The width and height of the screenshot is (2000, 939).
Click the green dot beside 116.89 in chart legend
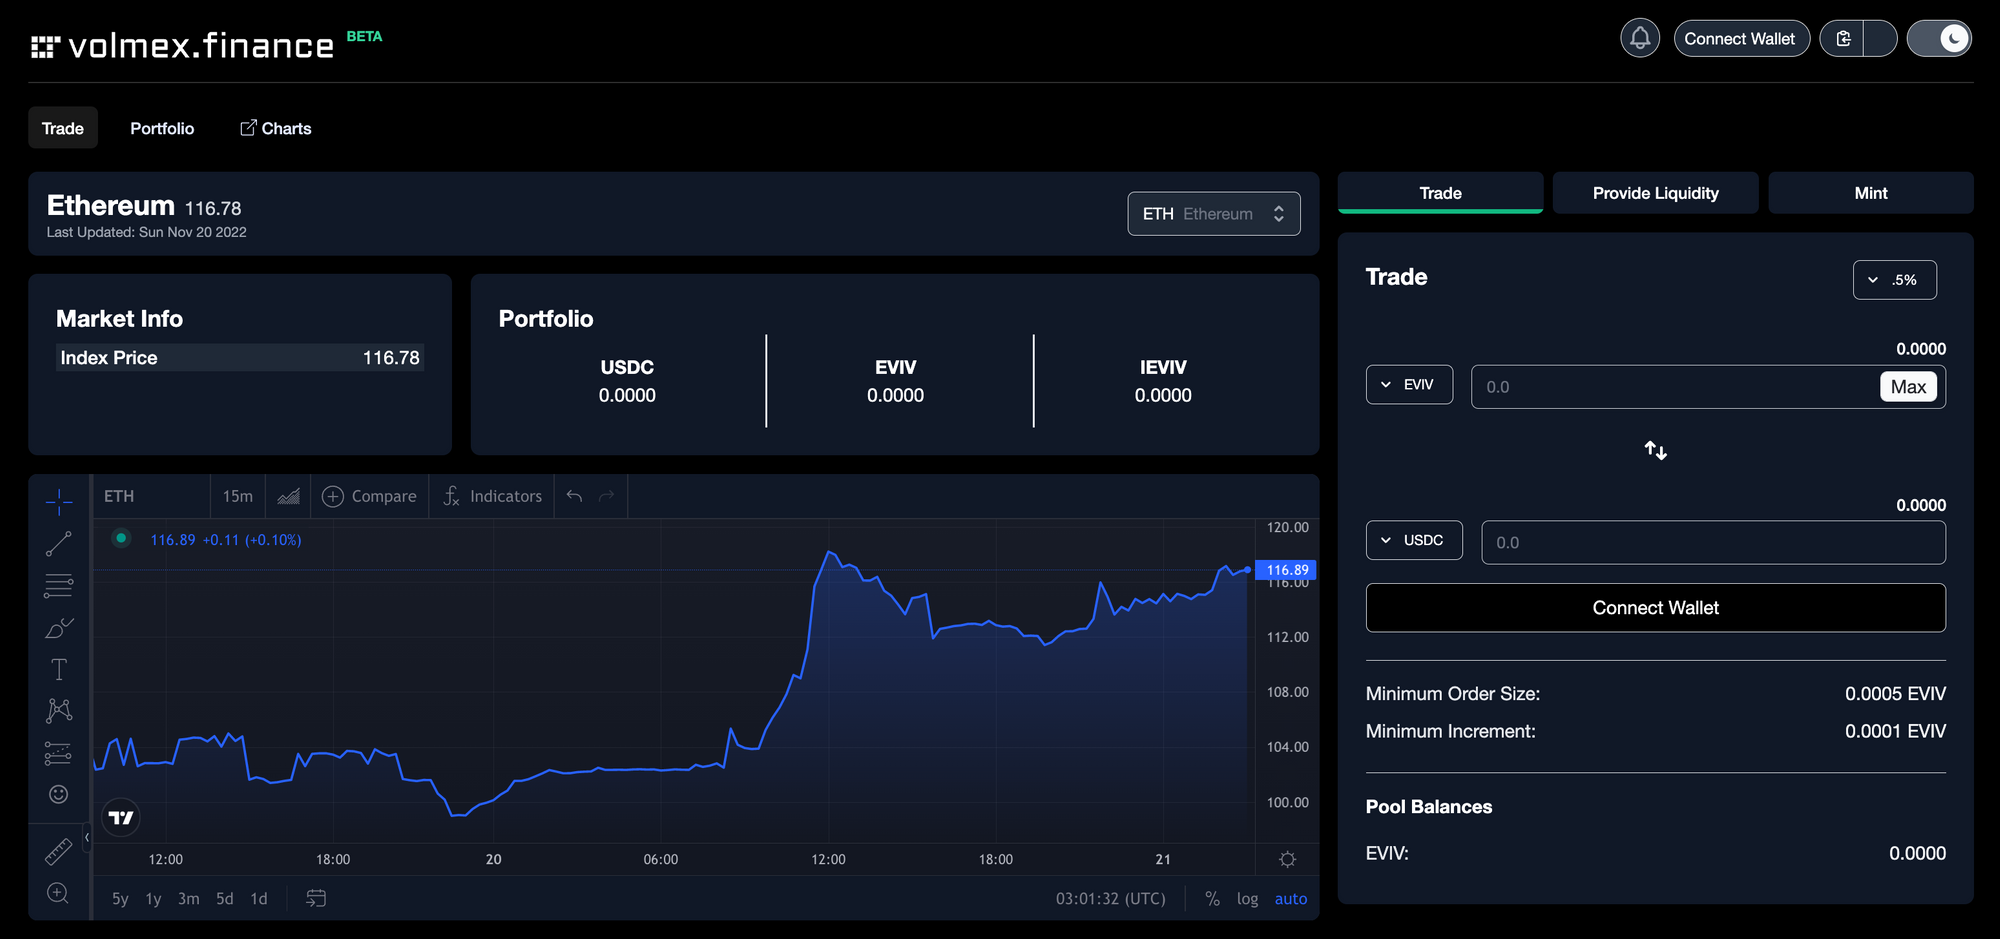point(121,538)
